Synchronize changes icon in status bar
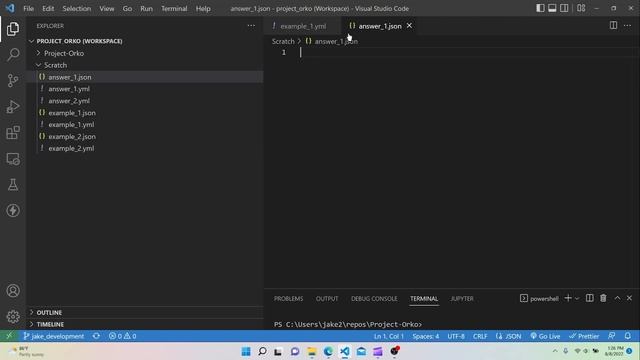This screenshot has width=640, height=360. [x=96, y=336]
